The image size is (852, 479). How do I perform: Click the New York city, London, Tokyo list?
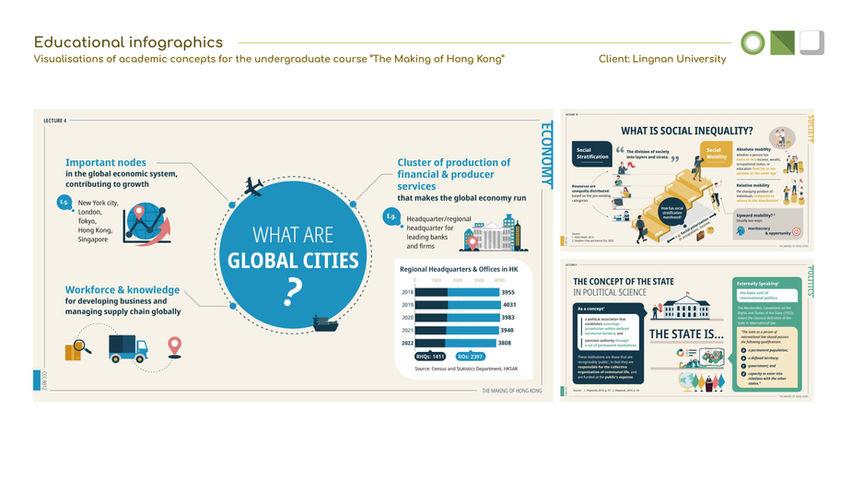point(98,221)
